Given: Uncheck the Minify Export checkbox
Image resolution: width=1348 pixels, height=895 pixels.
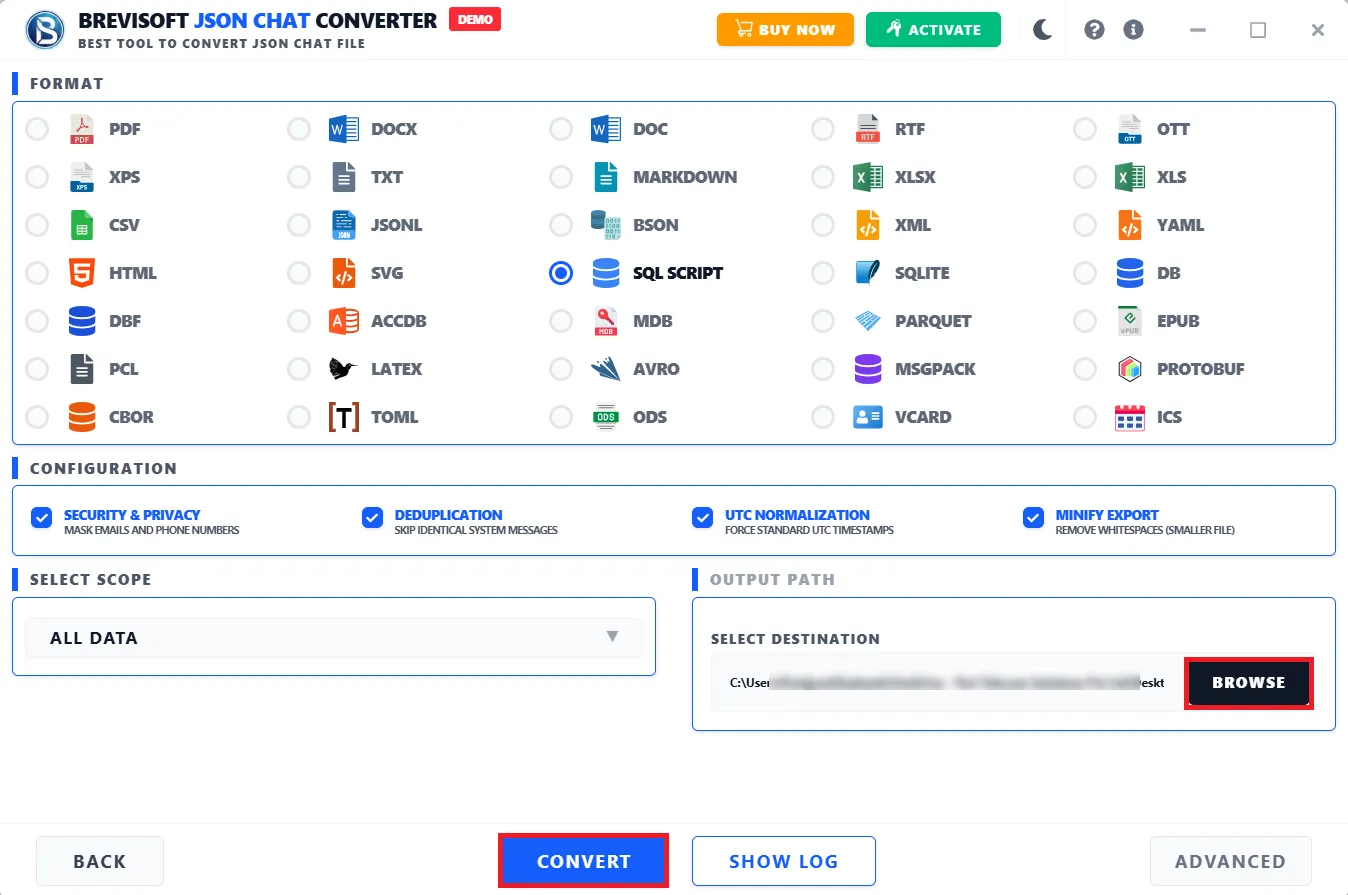Looking at the screenshot, I should (1033, 517).
